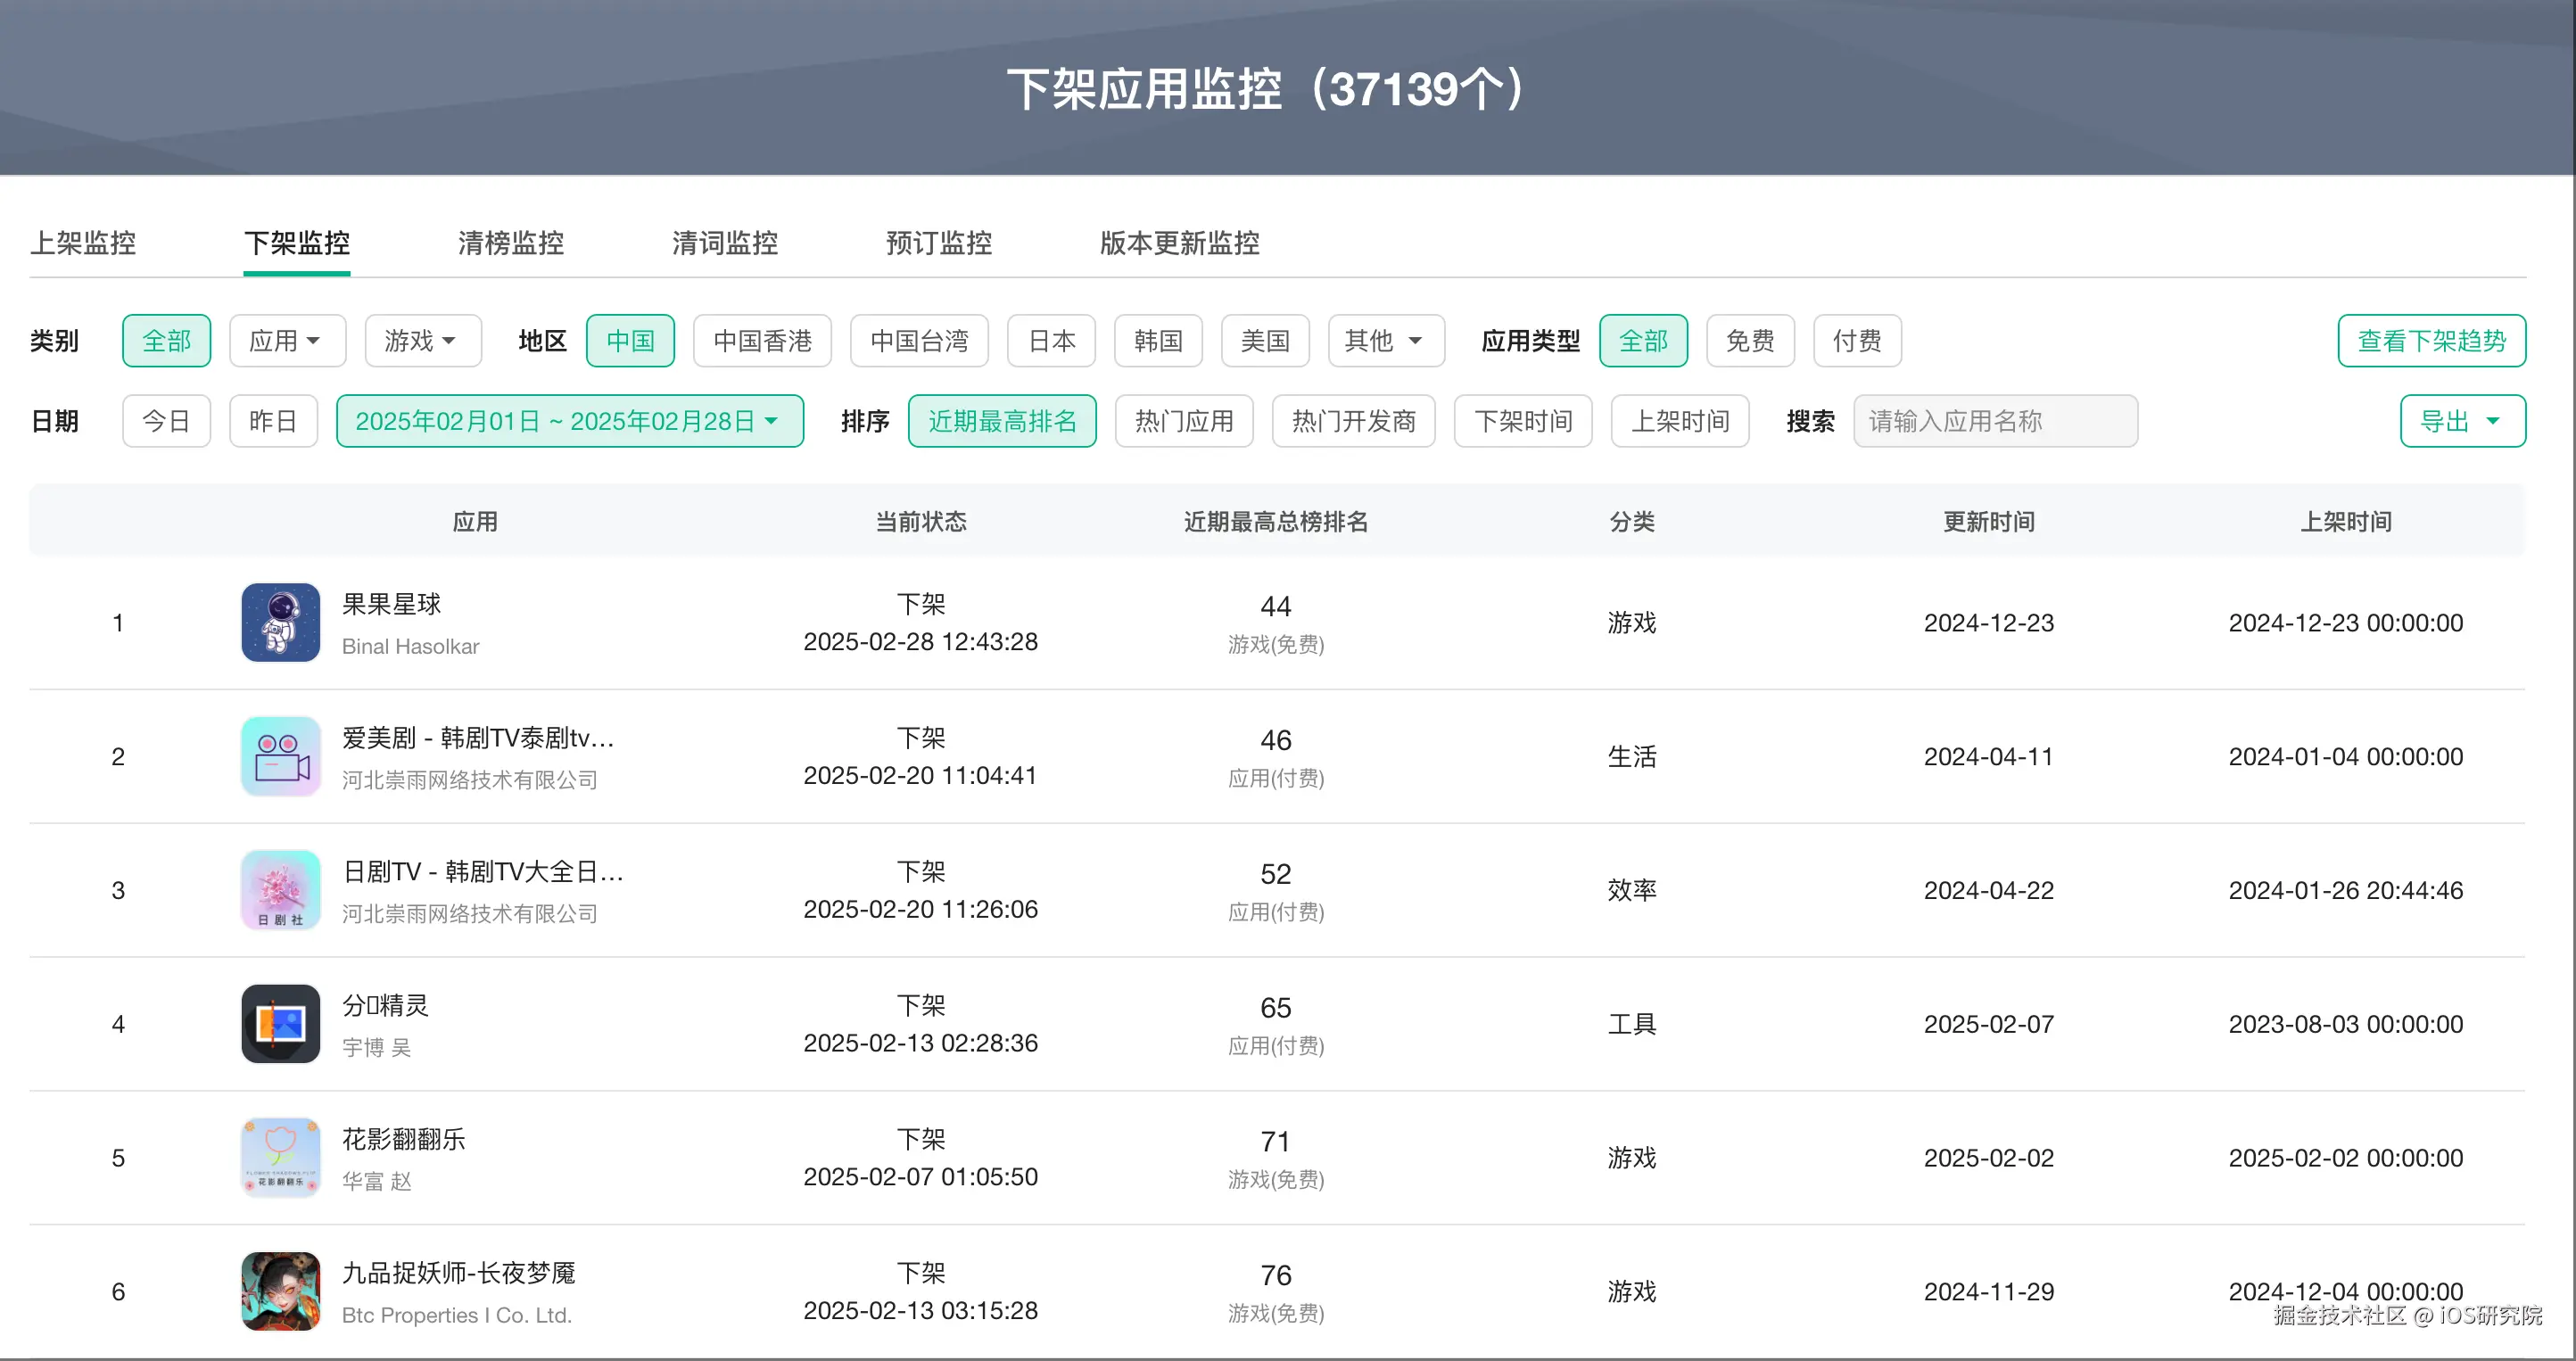Open the 版本更新监控 tab
This screenshot has width=2576, height=1361.
[x=1179, y=243]
